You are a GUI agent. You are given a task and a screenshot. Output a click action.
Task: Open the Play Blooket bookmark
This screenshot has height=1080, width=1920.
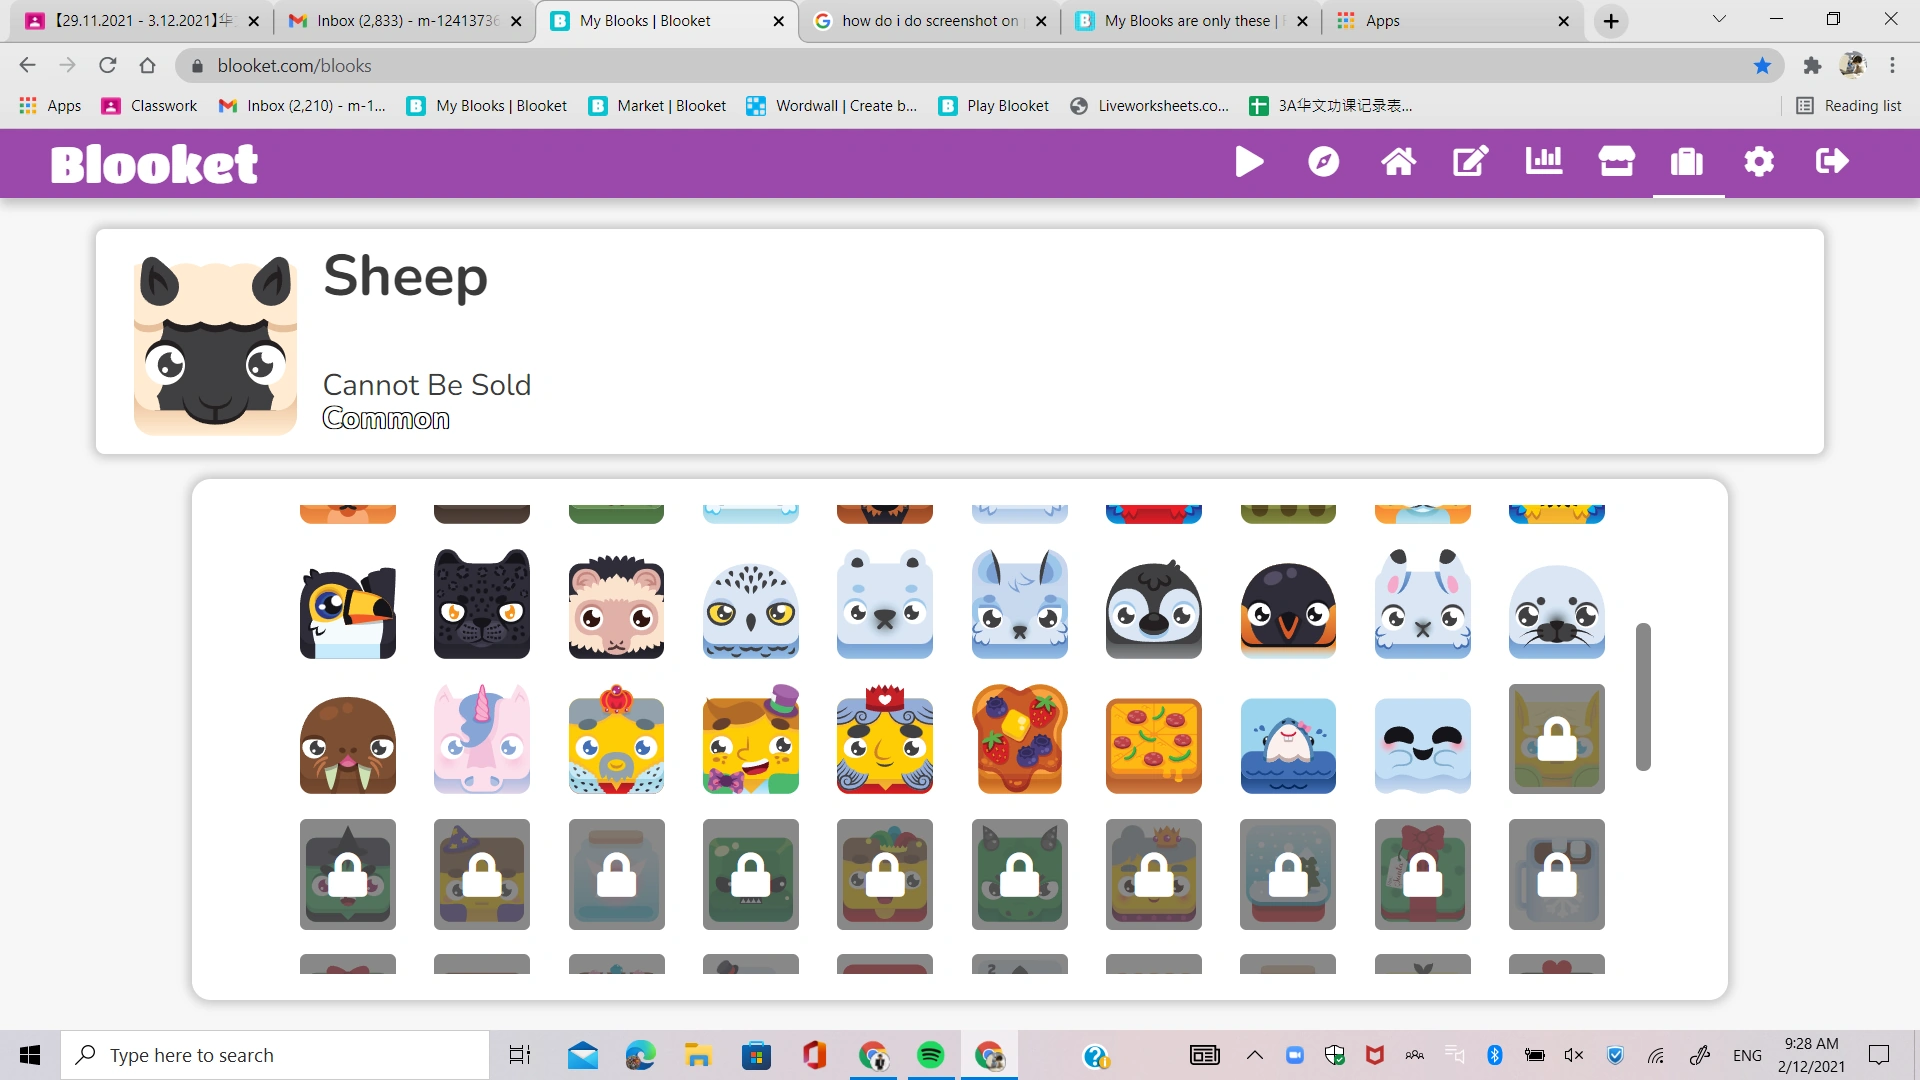click(x=993, y=105)
